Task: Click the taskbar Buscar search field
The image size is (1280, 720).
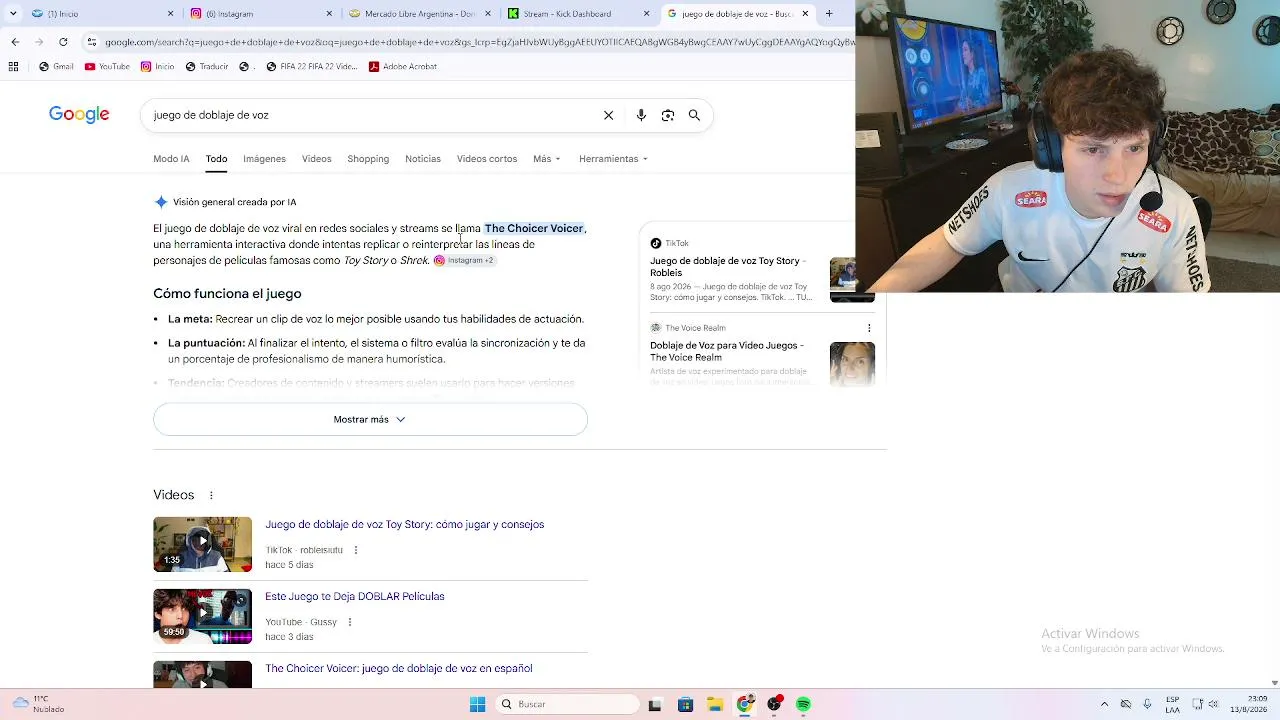Action: [568, 704]
